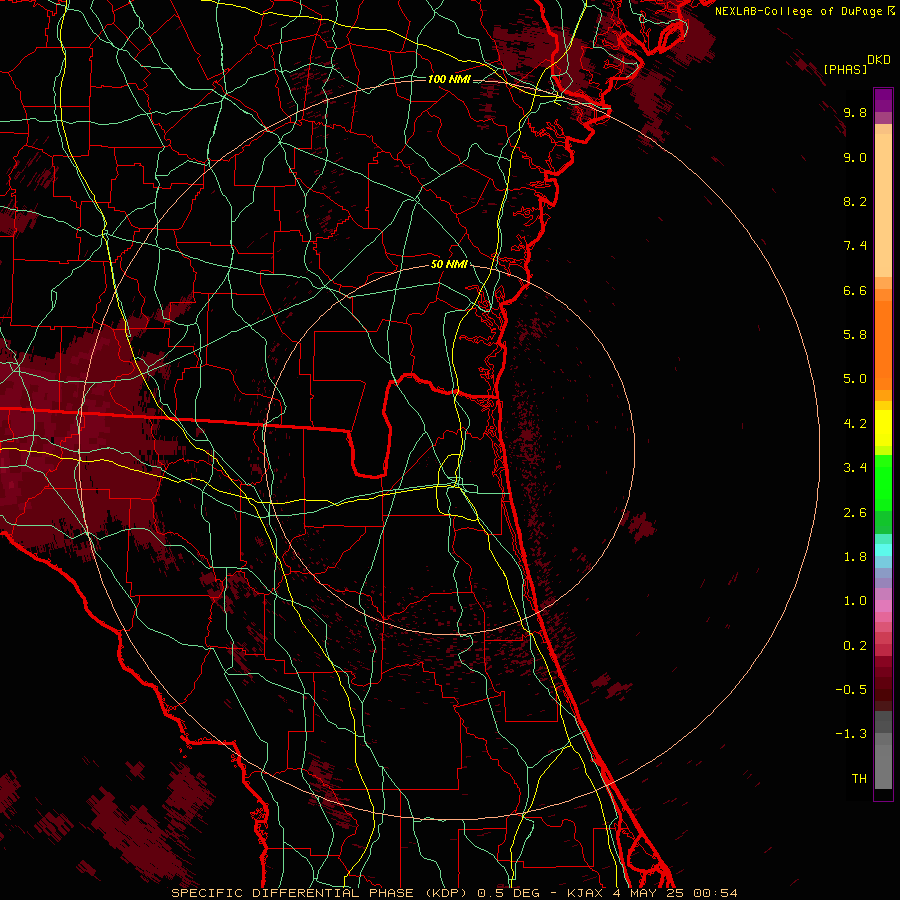Viewport: 900px width, 900px height.
Task: Select the 3.4 legend value
Action: [855, 468]
